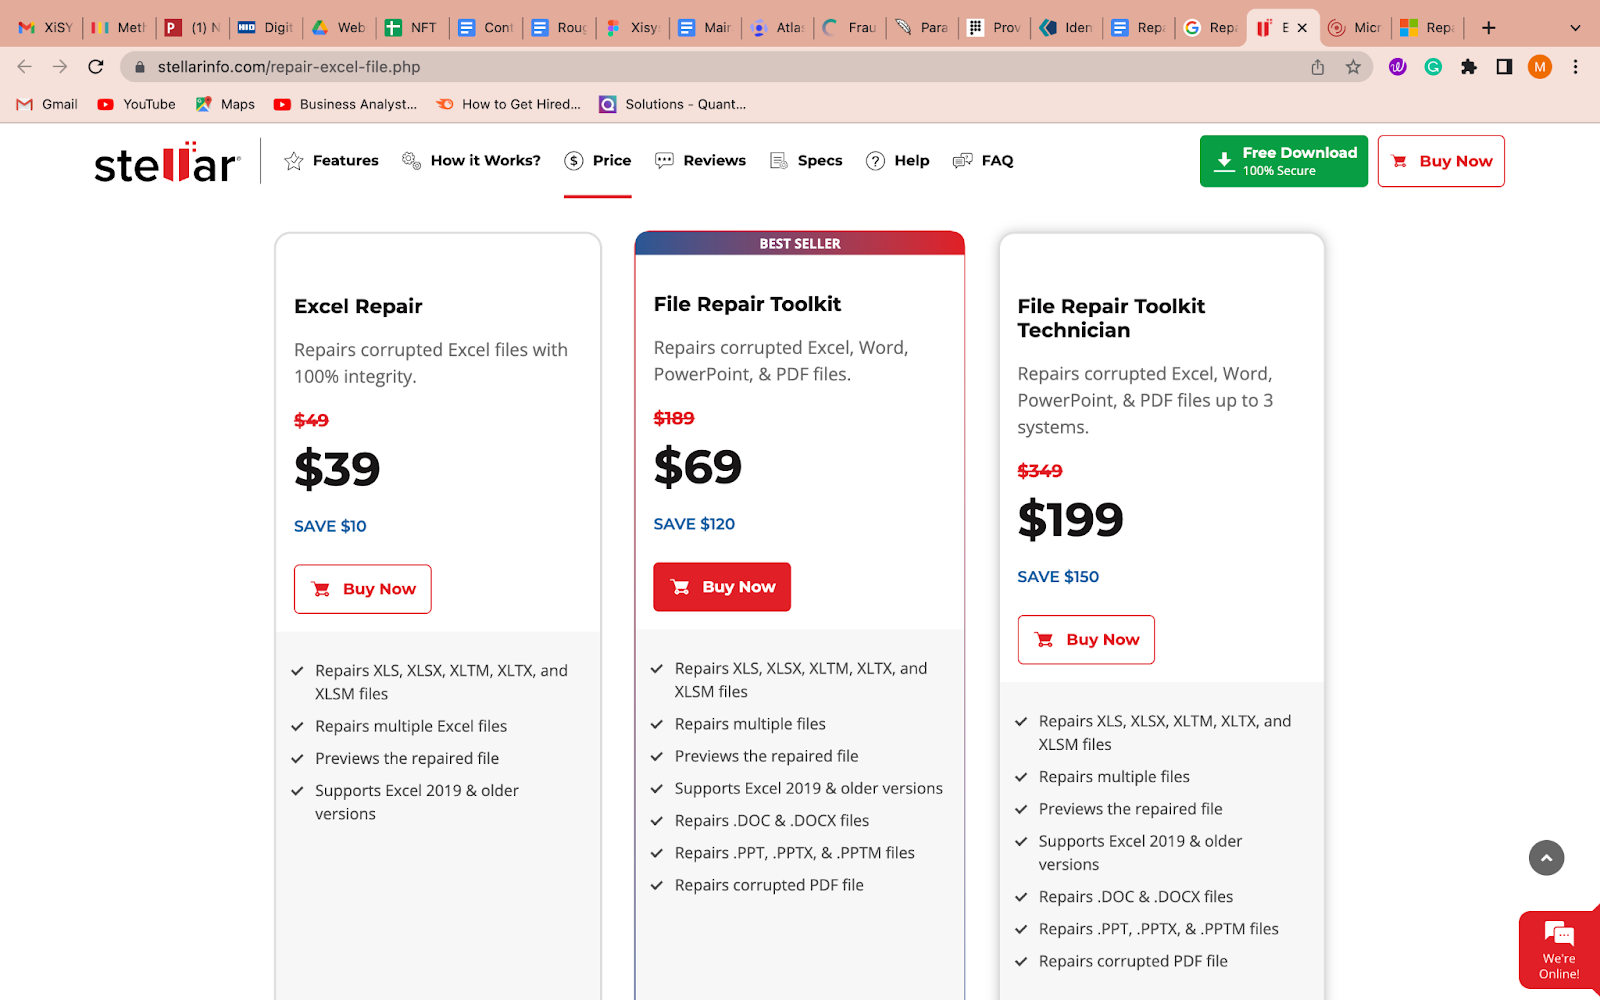Bookmark this page with the star icon
Screen dimensions: 1600x1000
(x=1353, y=67)
